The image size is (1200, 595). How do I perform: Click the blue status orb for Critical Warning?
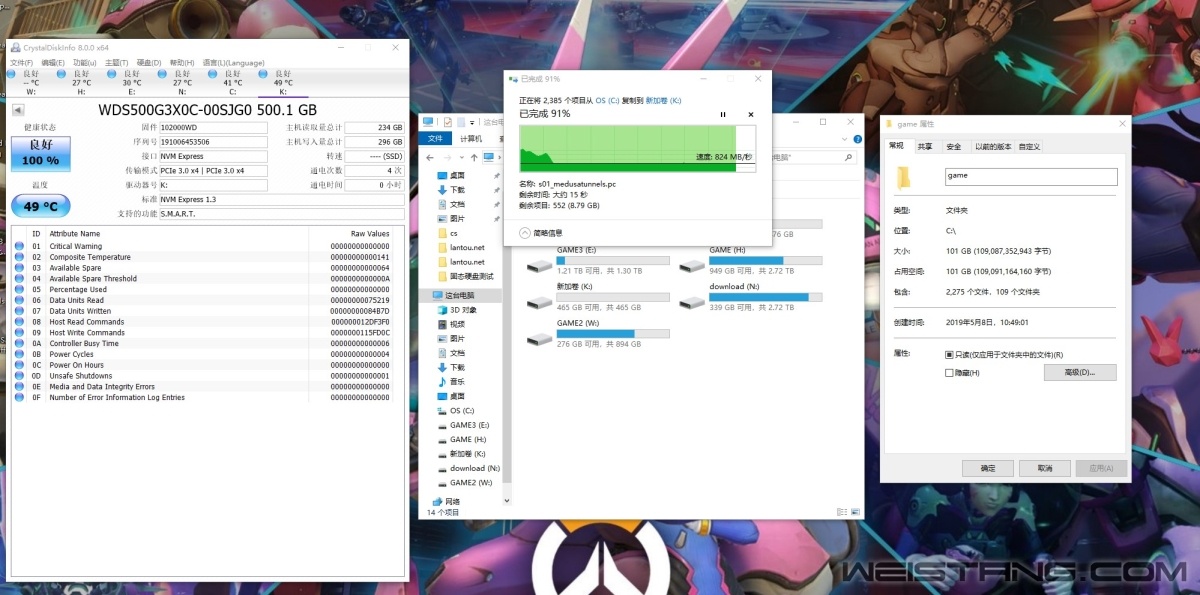tap(19, 246)
